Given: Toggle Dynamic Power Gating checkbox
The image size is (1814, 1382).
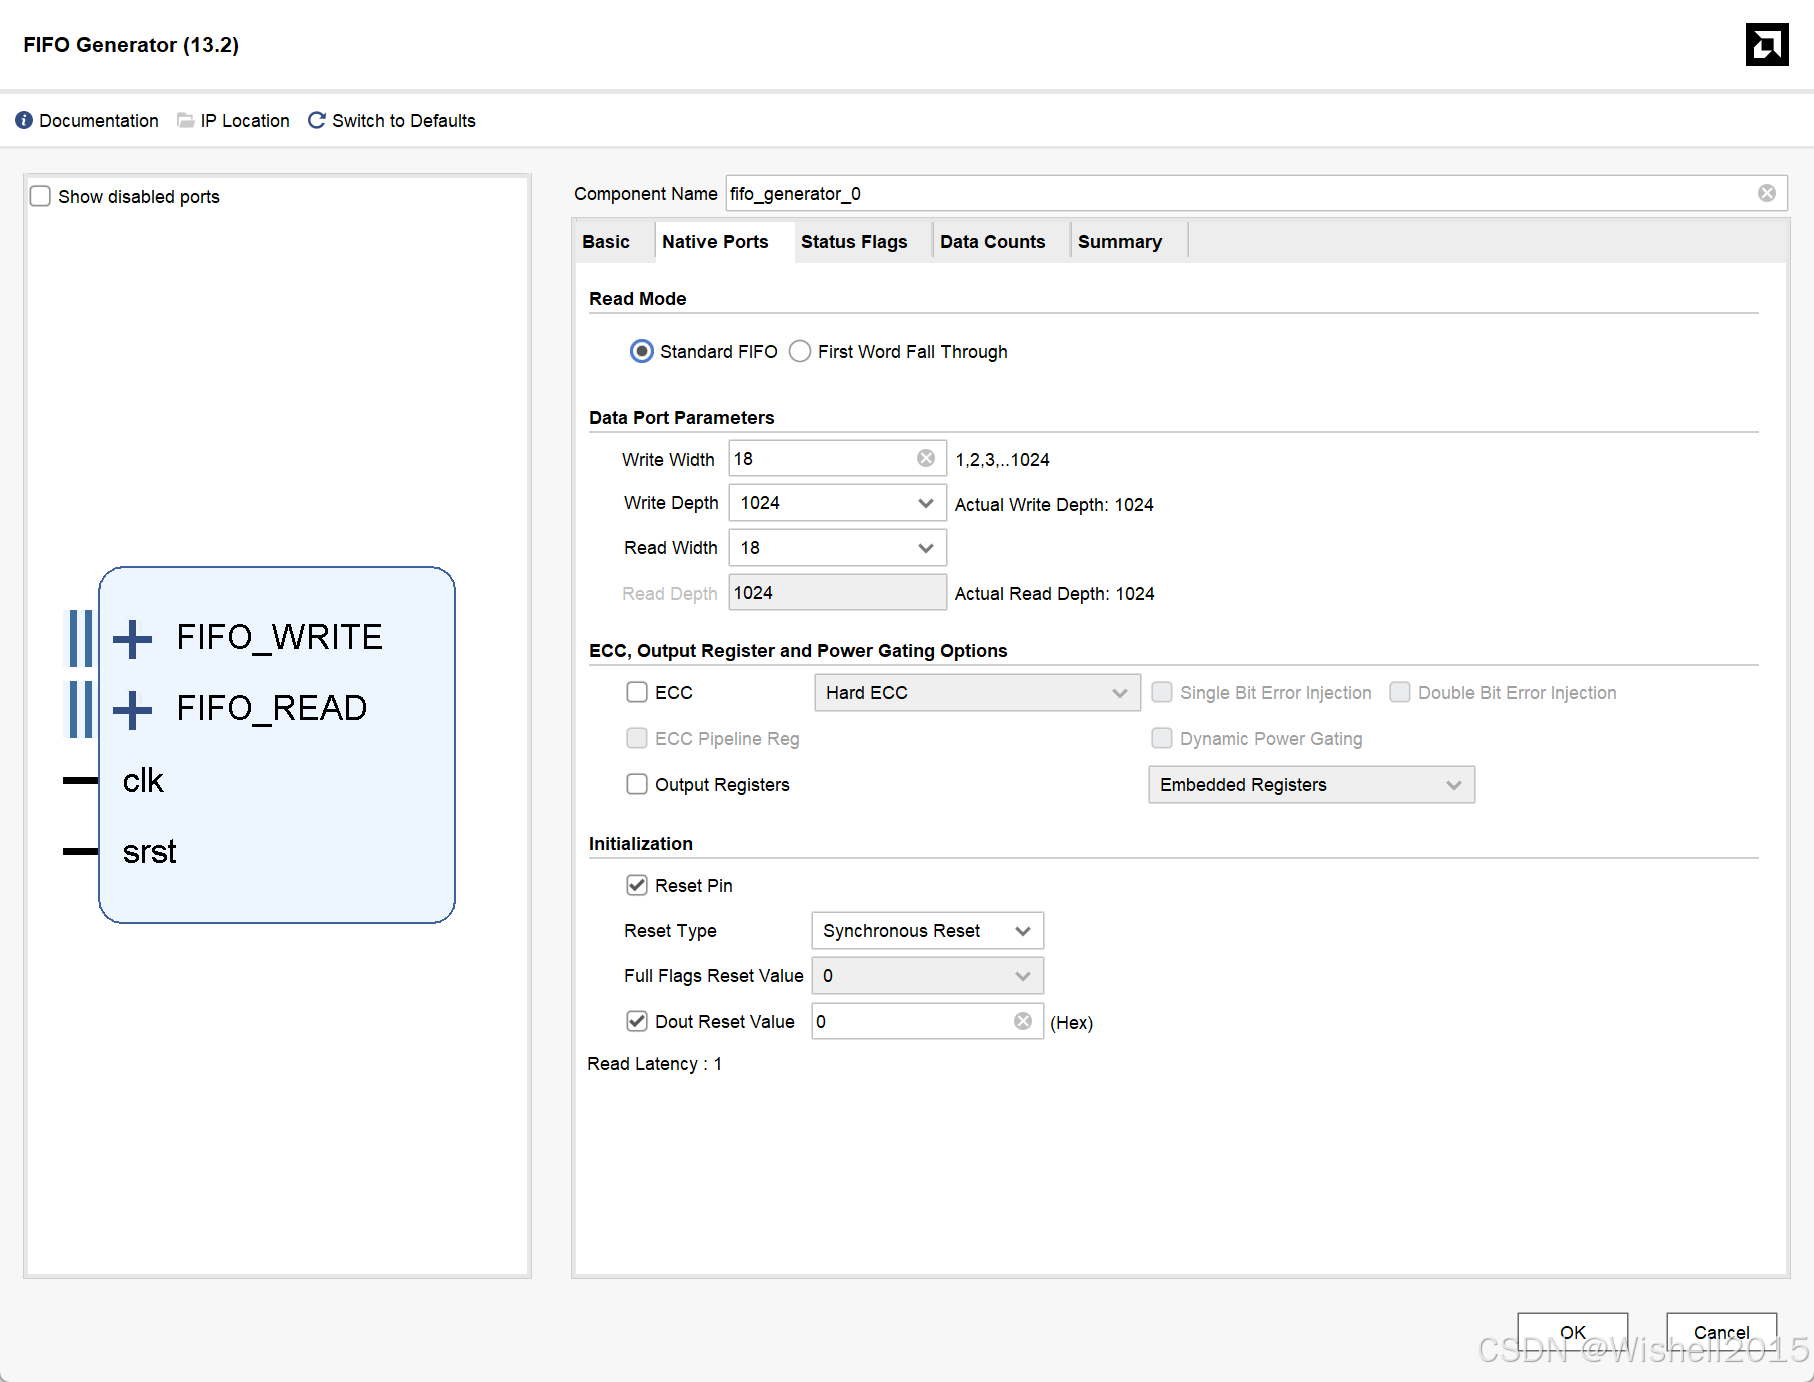Looking at the screenshot, I should point(1162,738).
